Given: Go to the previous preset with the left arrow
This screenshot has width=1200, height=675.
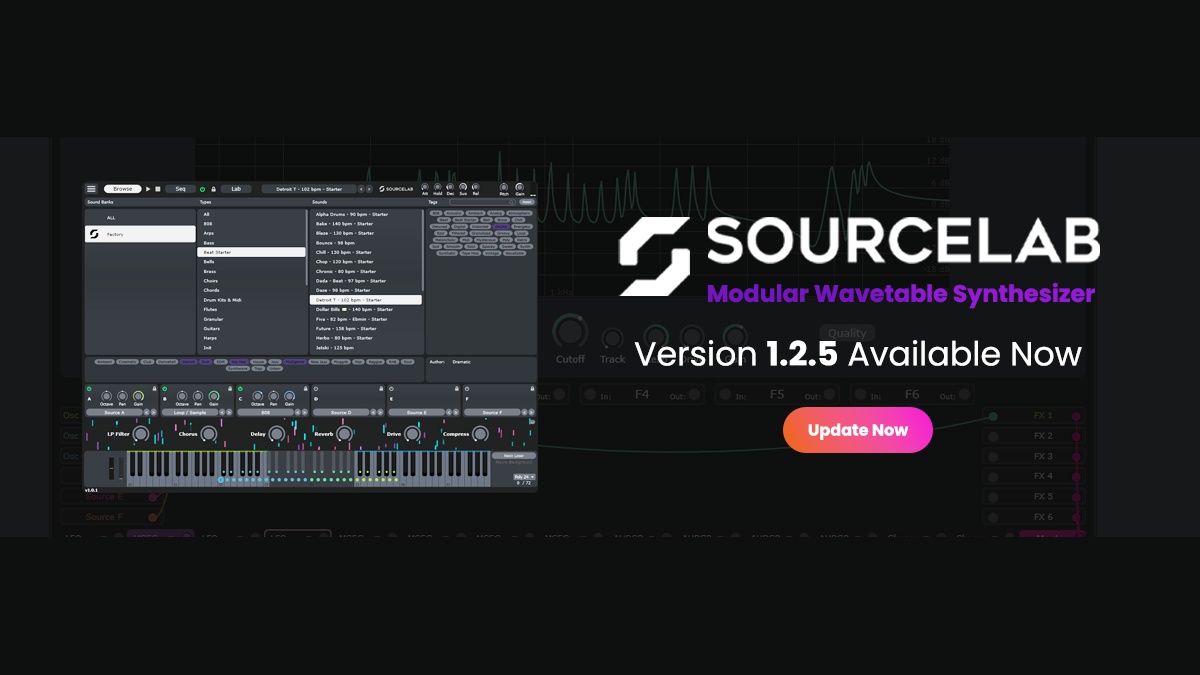Looking at the screenshot, I should [x=361, y=188].
